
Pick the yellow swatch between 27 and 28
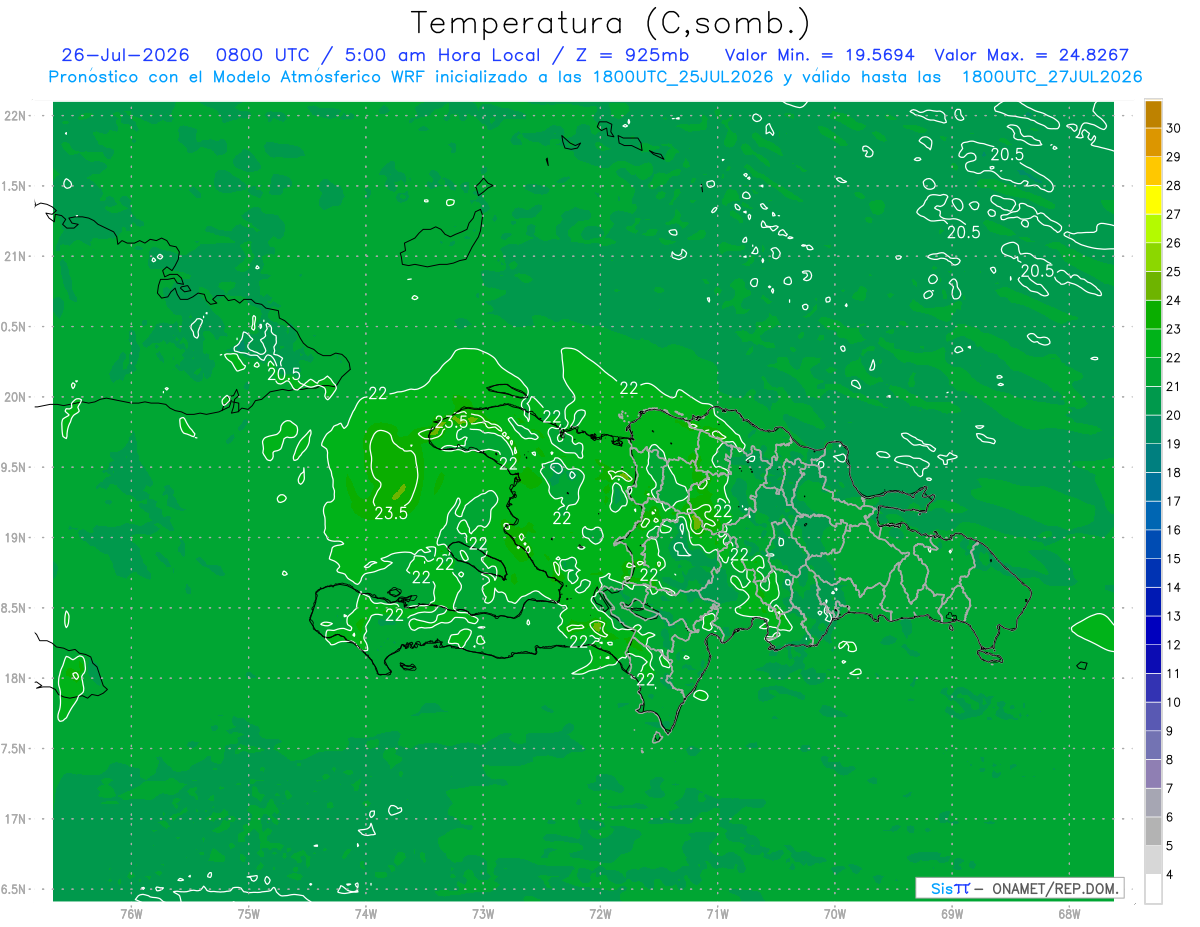(x=1153, y=200)
